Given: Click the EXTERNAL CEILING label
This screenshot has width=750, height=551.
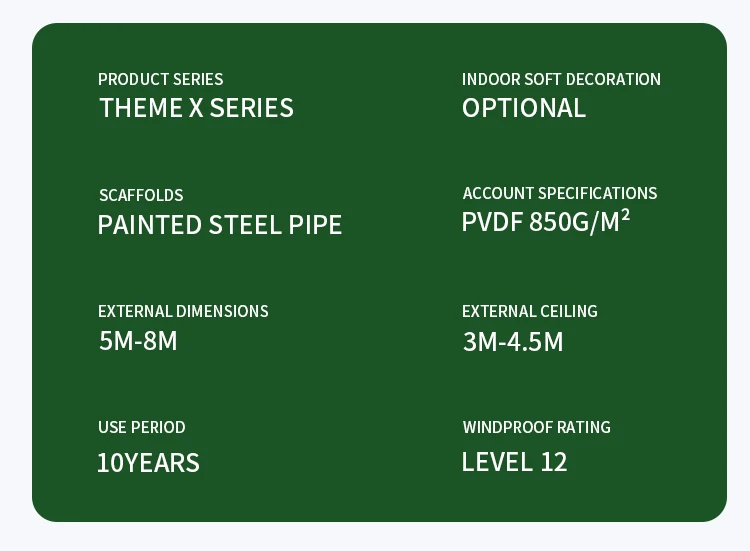Looking at the screenshot, I should pyautogui.click(x=529, y=311).
